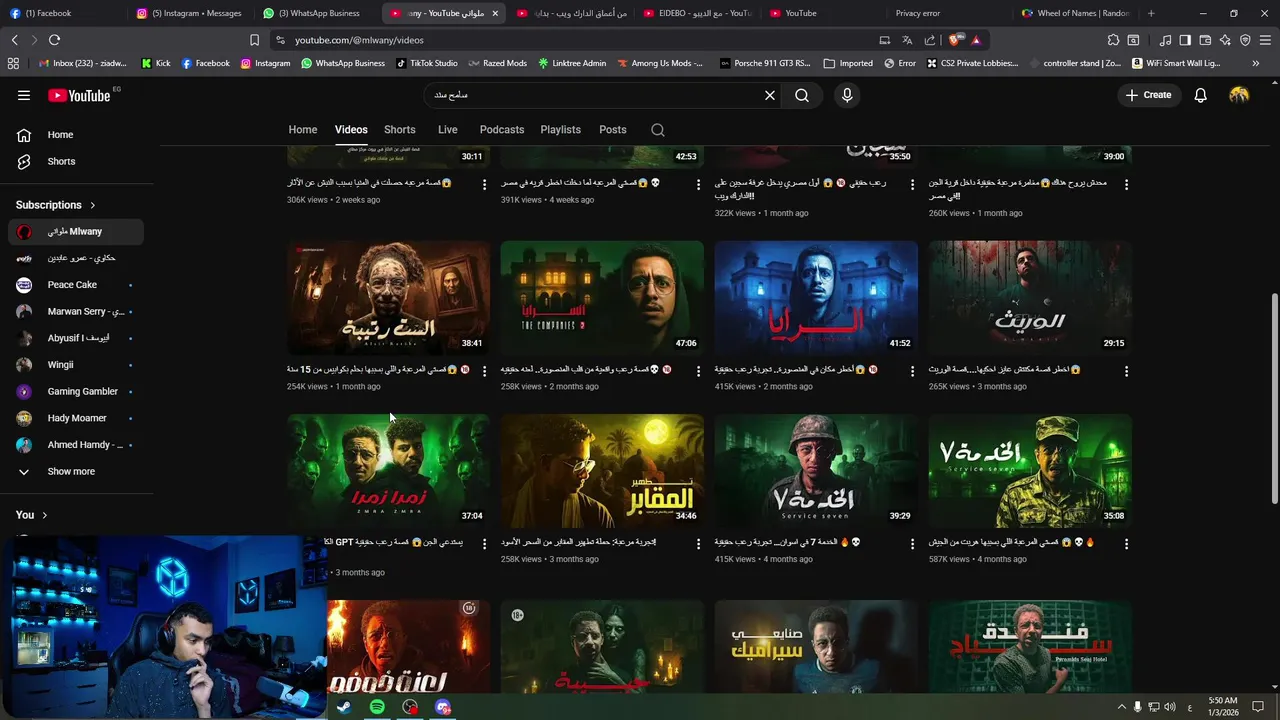Open Discord from the taskbar
The height and width of the screenshot is (720, 1280).
[443, 707]
